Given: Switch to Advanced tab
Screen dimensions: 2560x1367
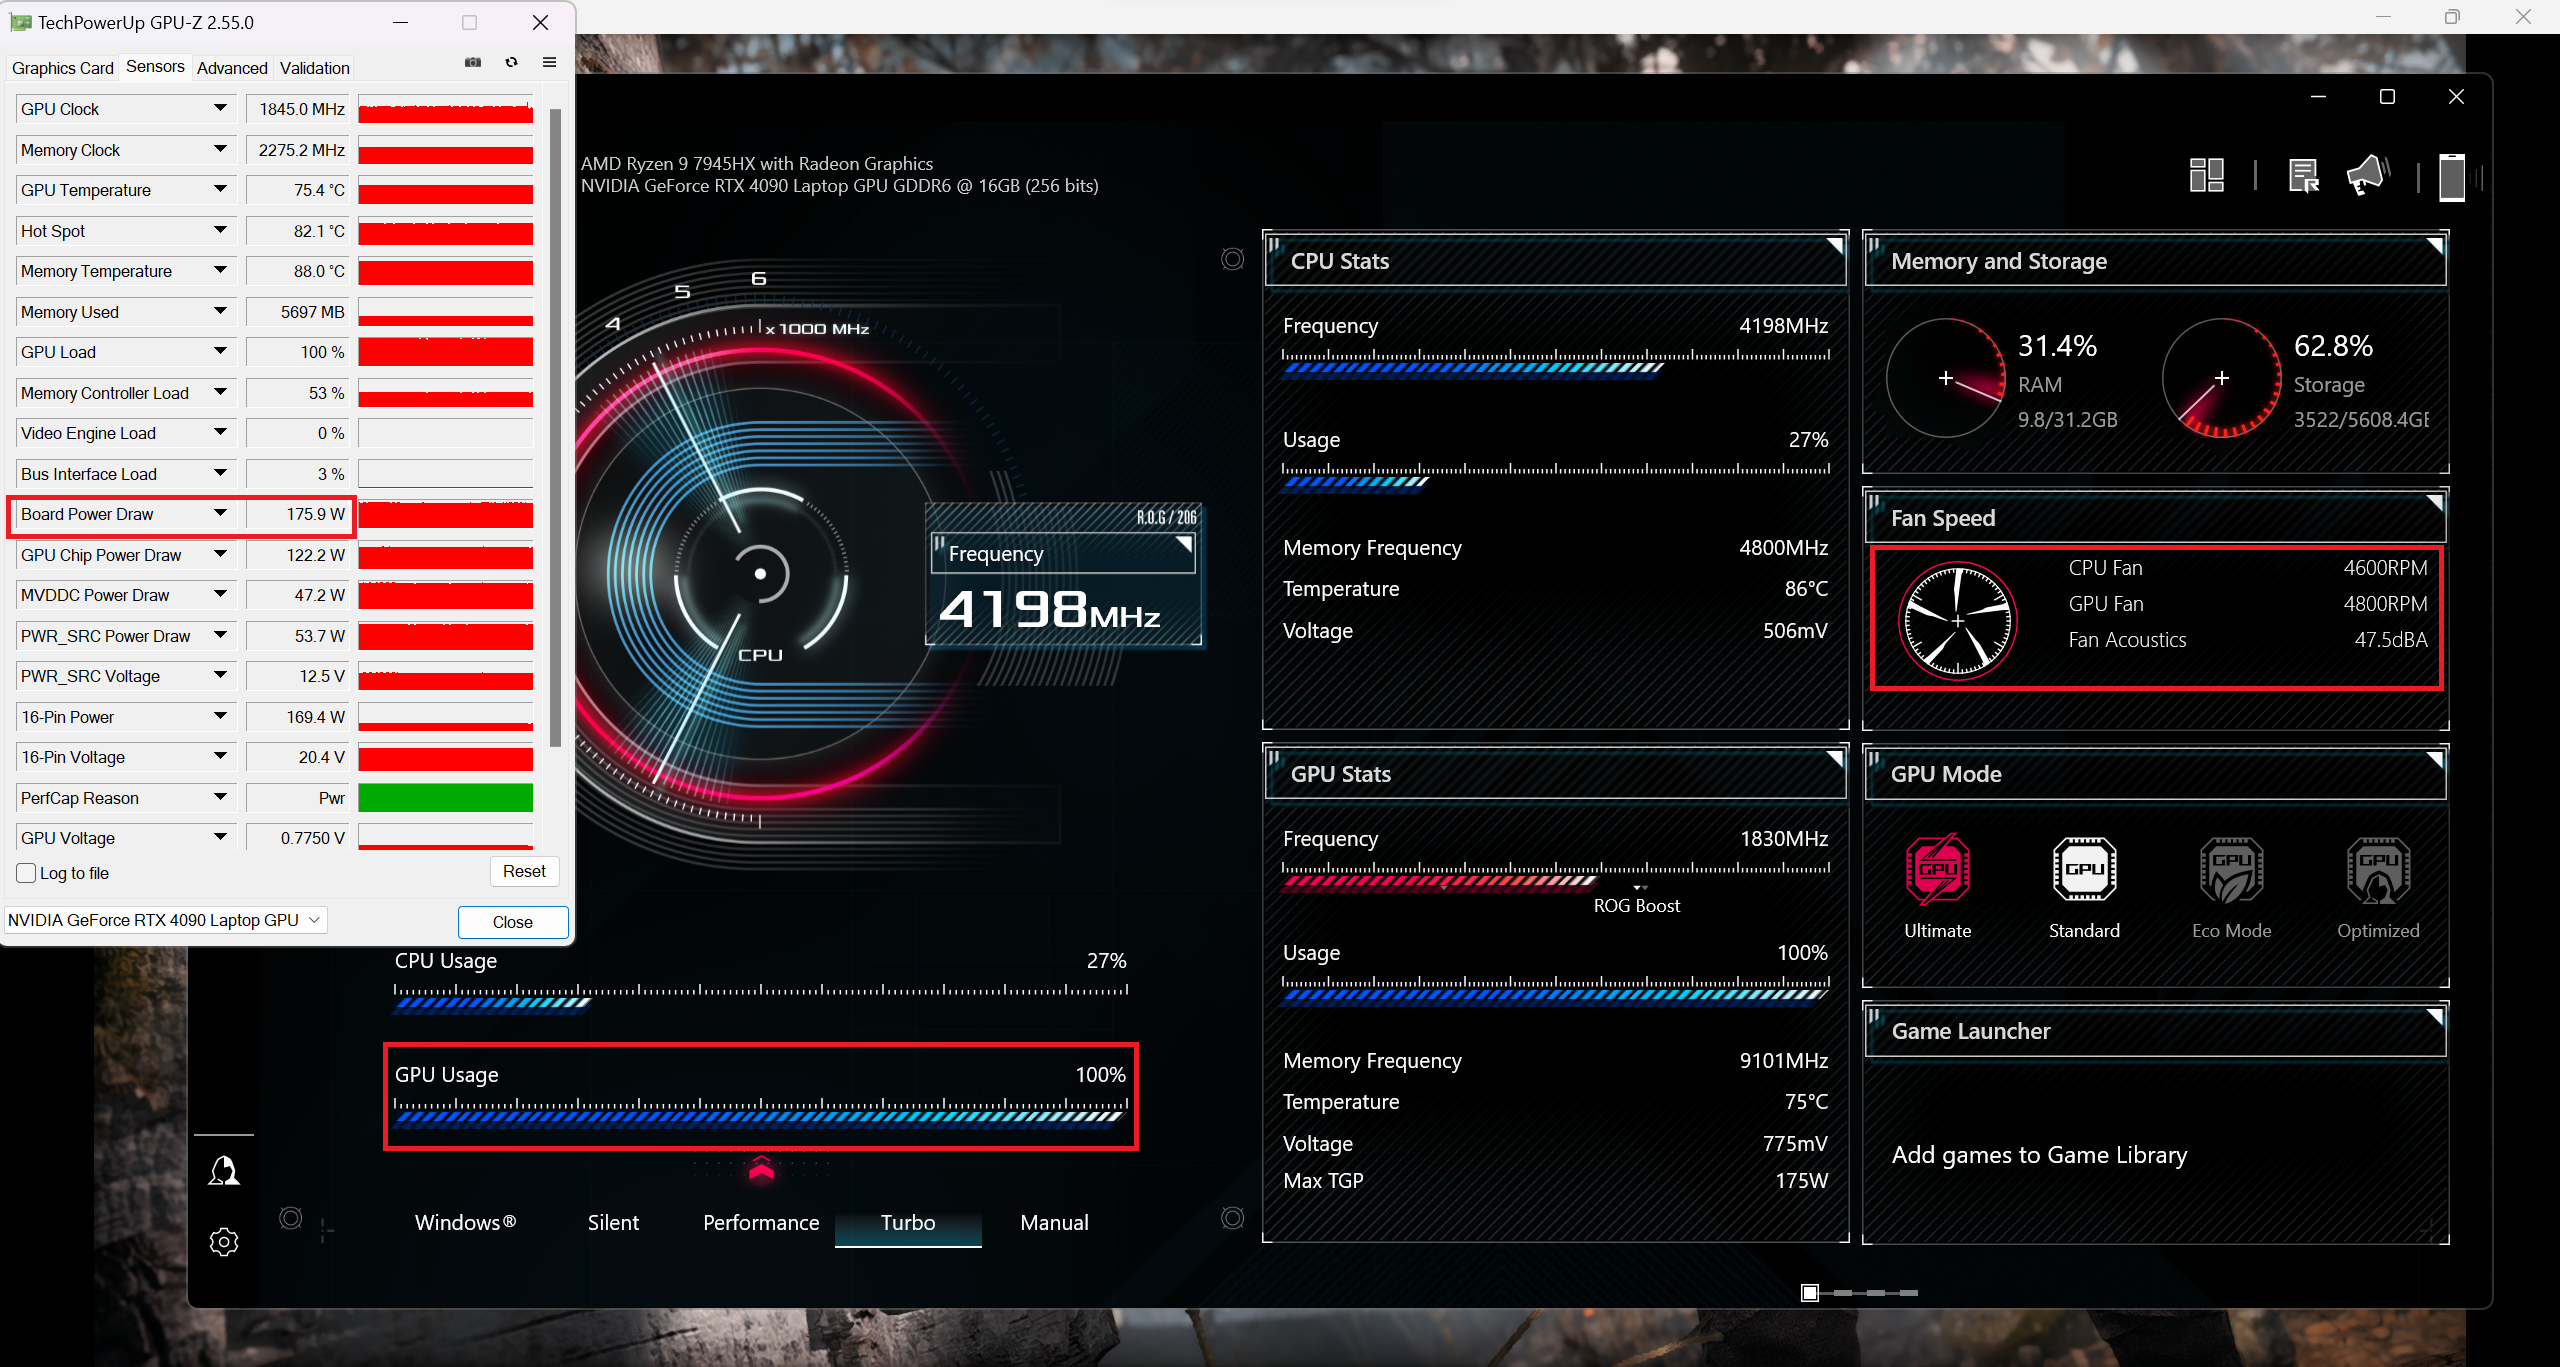Looking at the screenshot, I should (x=232, y=68).
